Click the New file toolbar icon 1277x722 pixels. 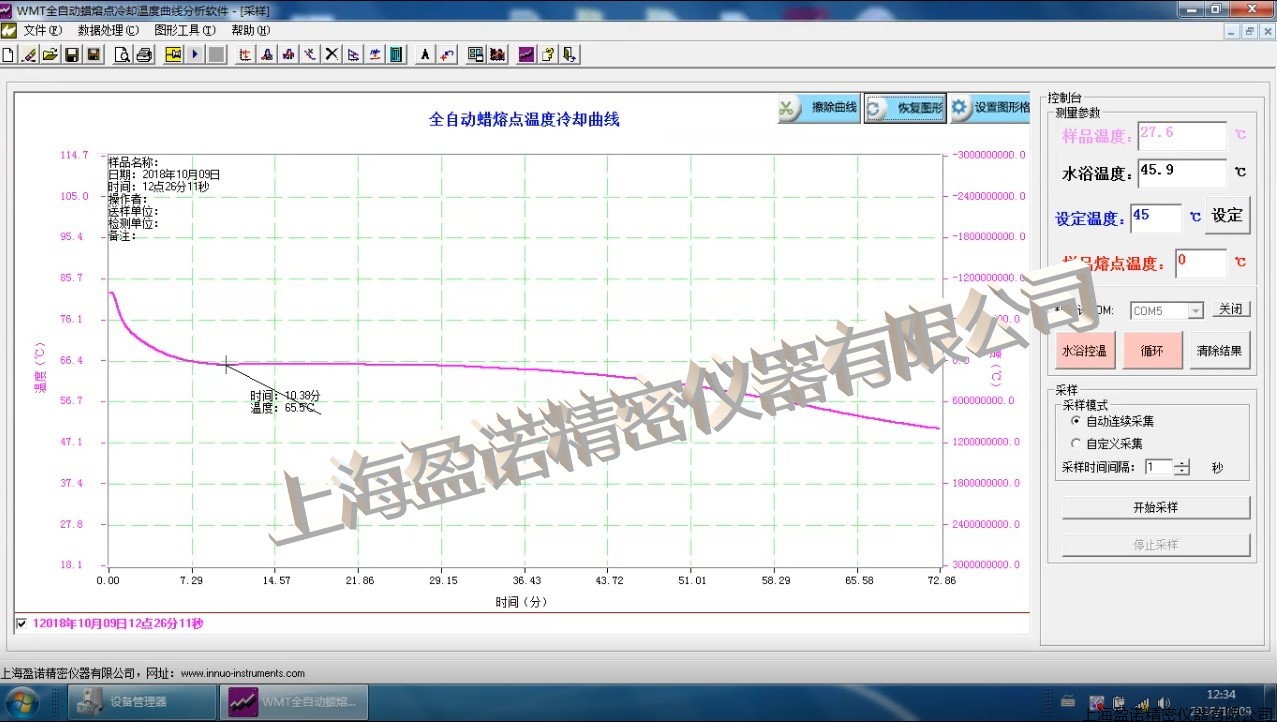pyautogui.click(x=8, y=55)
